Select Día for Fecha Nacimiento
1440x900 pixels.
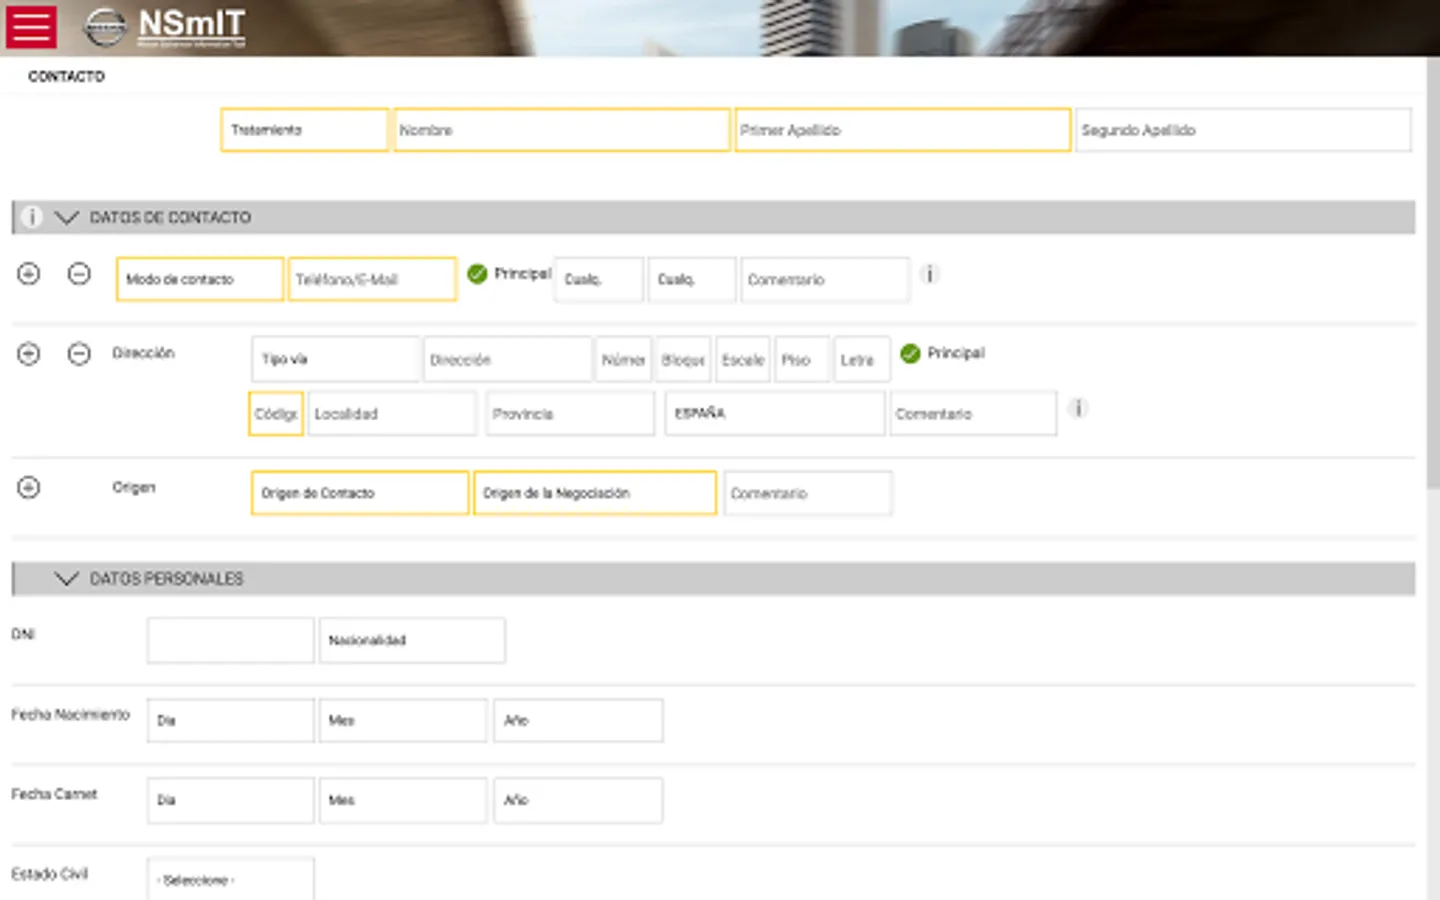(x=231, y=720)
